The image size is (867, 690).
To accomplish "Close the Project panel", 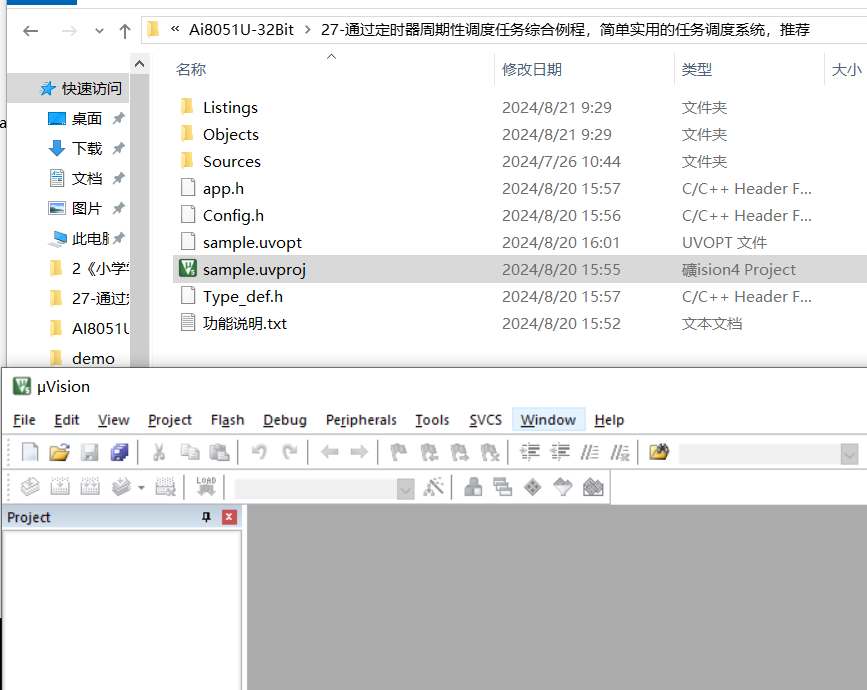I will (x=229, y=517).
